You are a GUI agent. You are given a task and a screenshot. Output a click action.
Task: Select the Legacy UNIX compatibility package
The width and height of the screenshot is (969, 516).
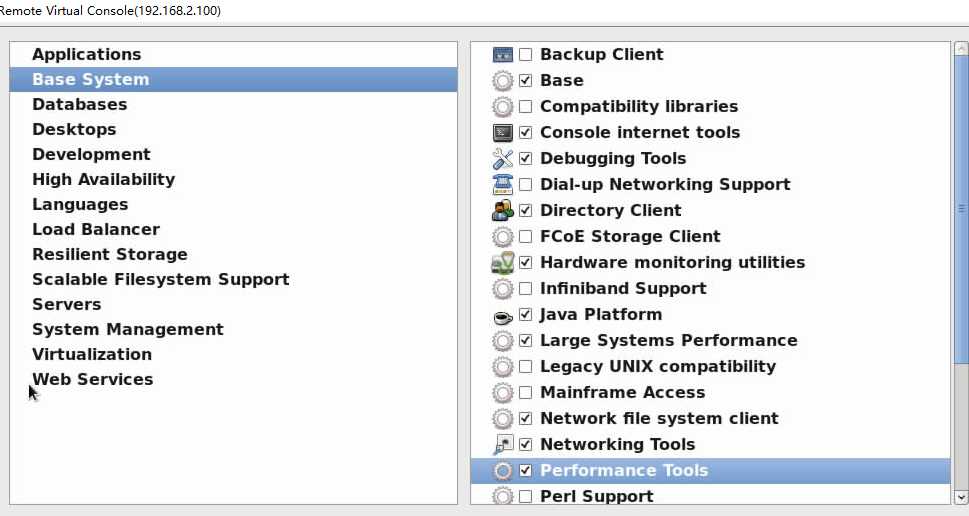(x=658, y=367)
